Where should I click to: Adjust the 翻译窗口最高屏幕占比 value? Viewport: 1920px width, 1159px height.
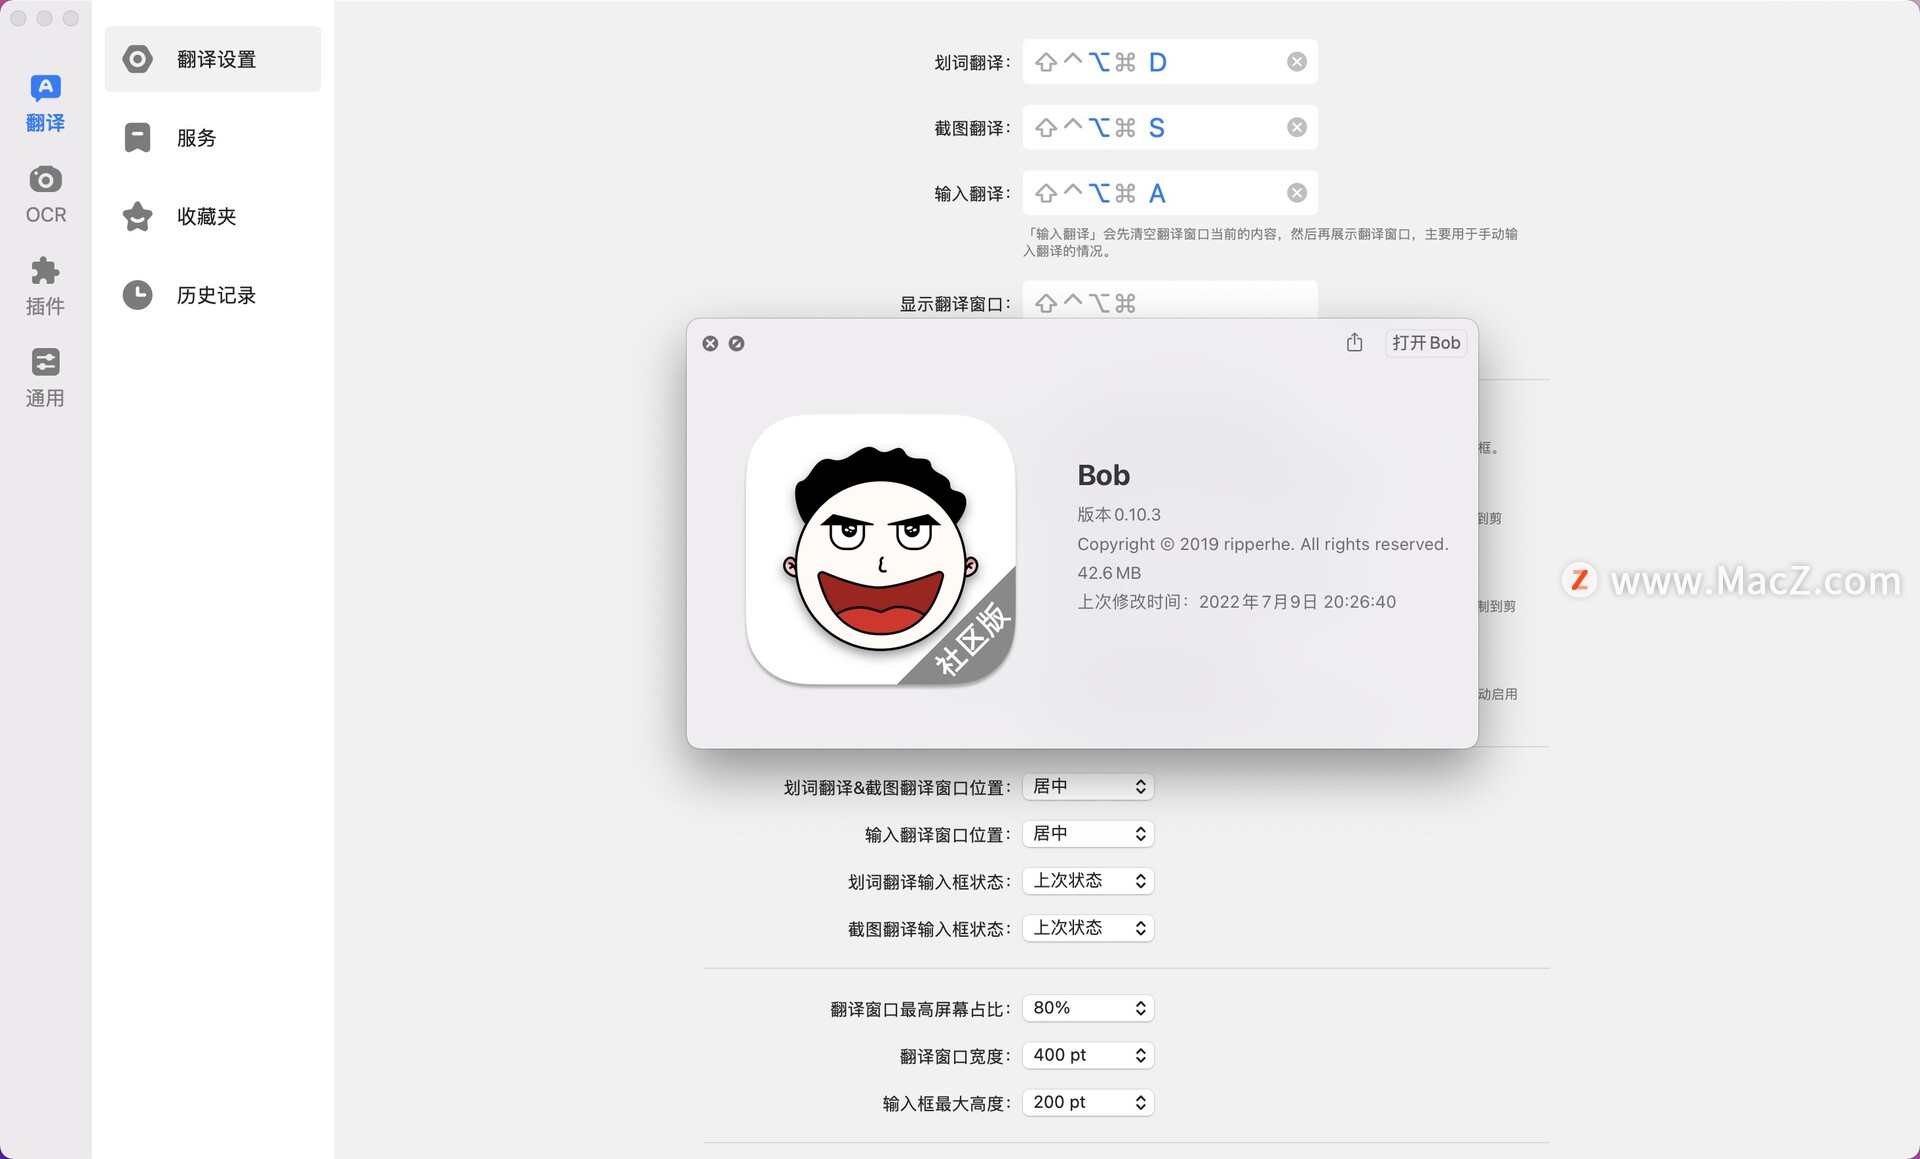1087,1007
